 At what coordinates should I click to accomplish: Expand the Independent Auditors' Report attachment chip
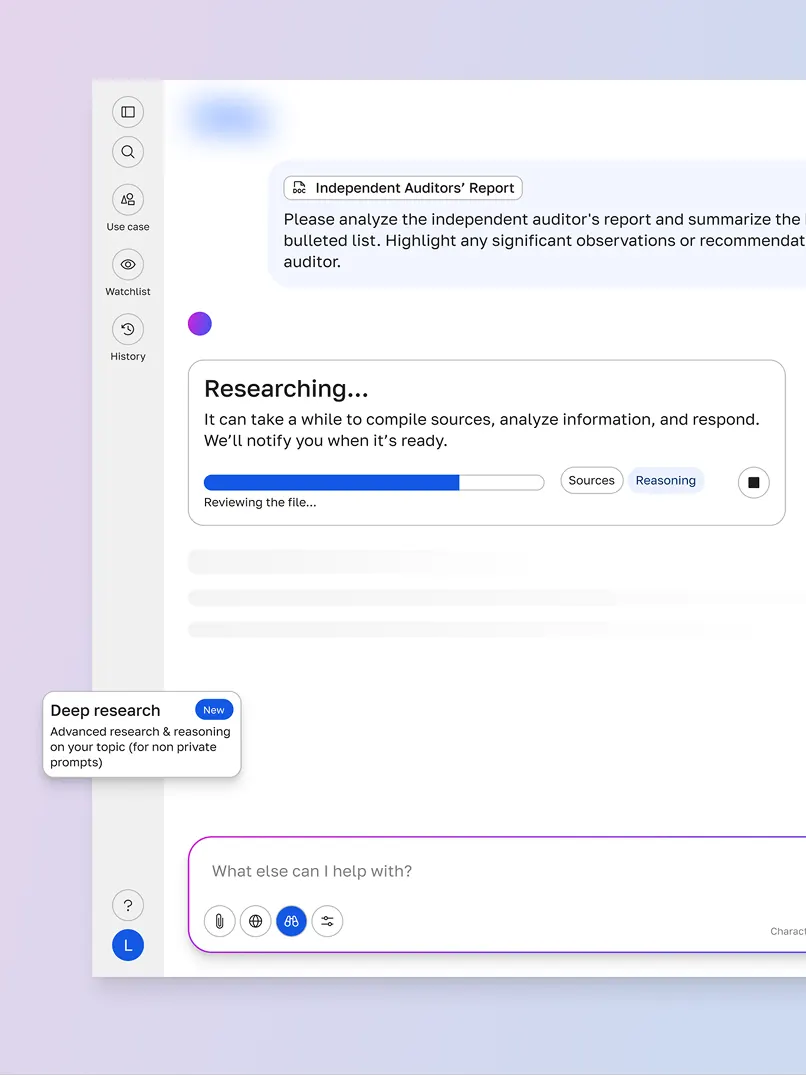pyautogui.click(x=402, y=187)
